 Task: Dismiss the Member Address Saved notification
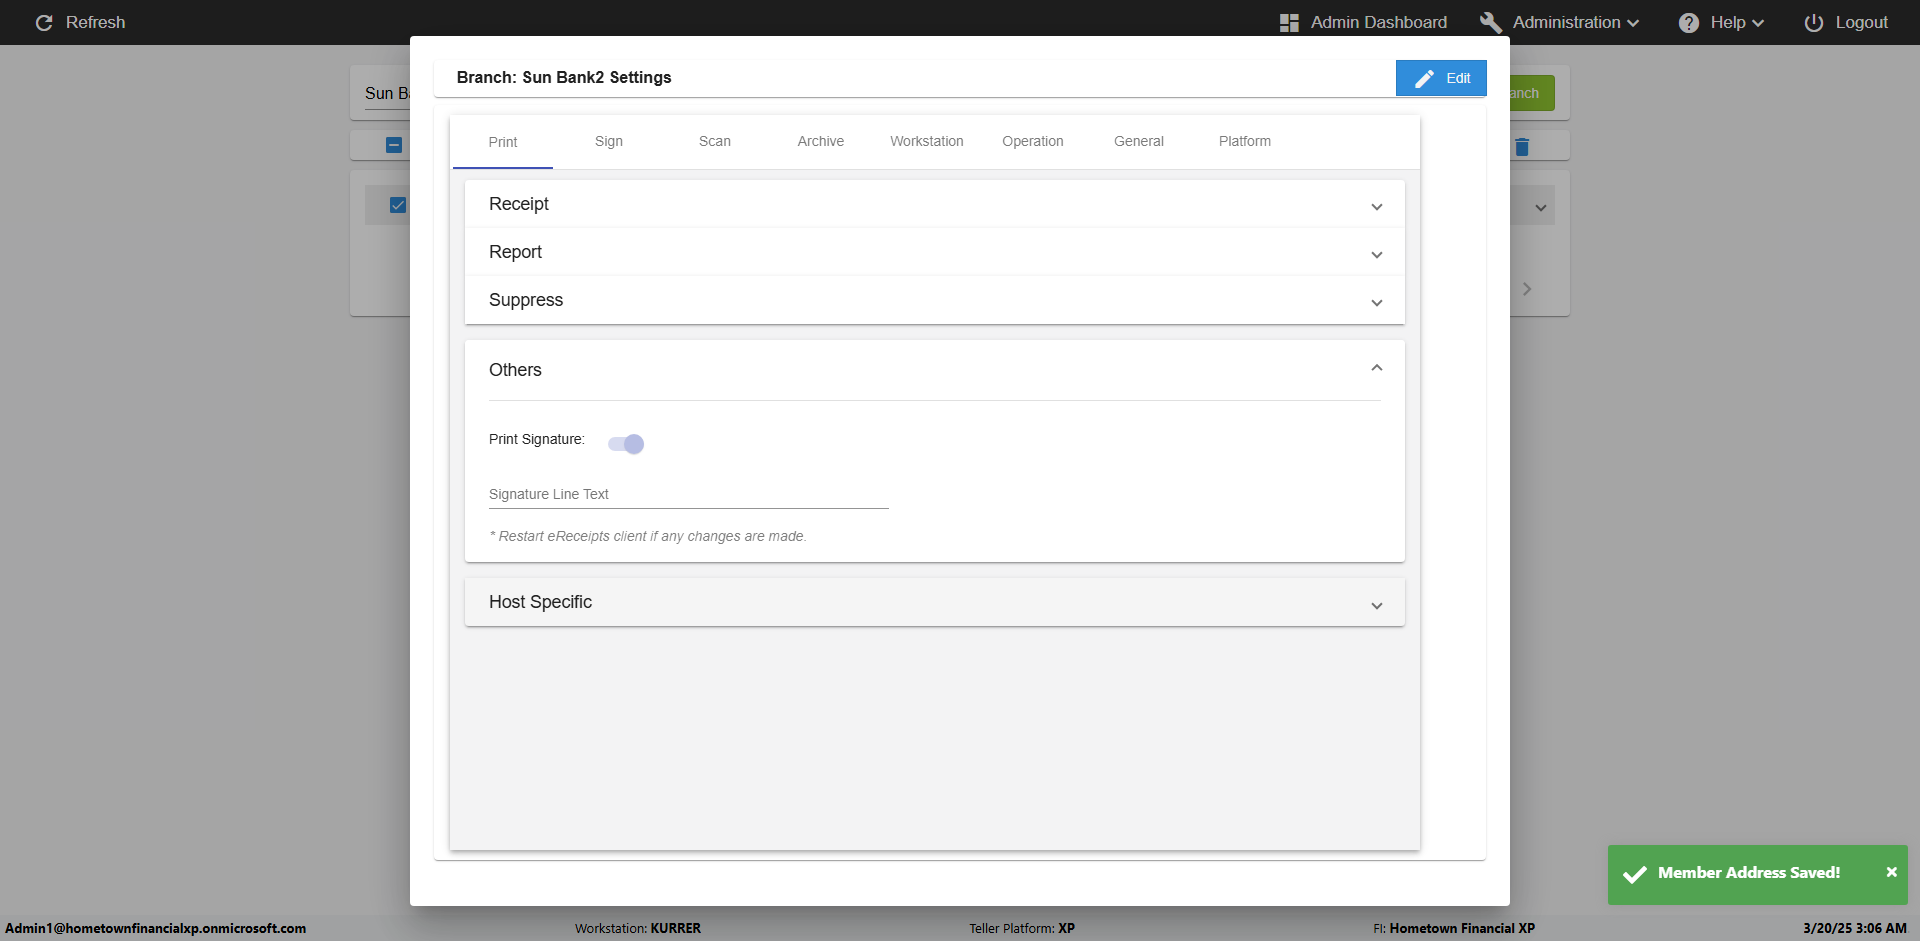click(x=1891, y=872)
